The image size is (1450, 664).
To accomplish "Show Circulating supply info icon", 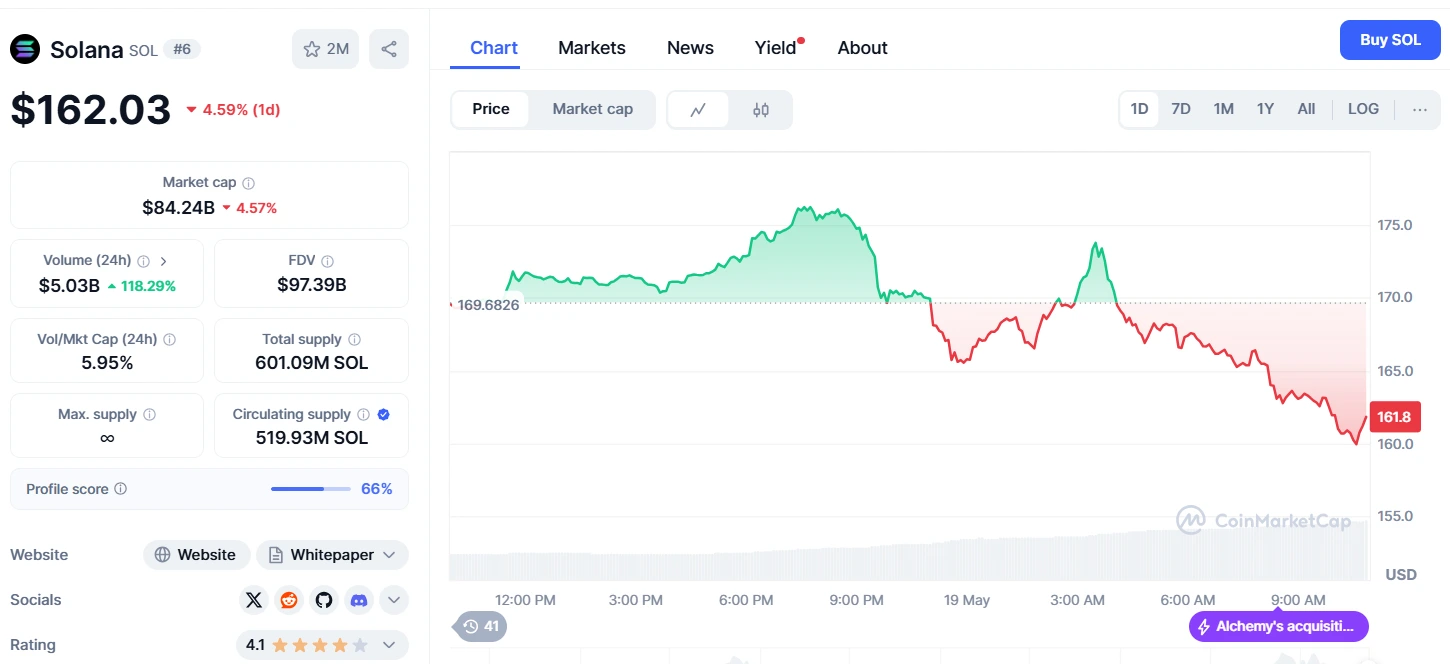I will [x=363, y=415].
